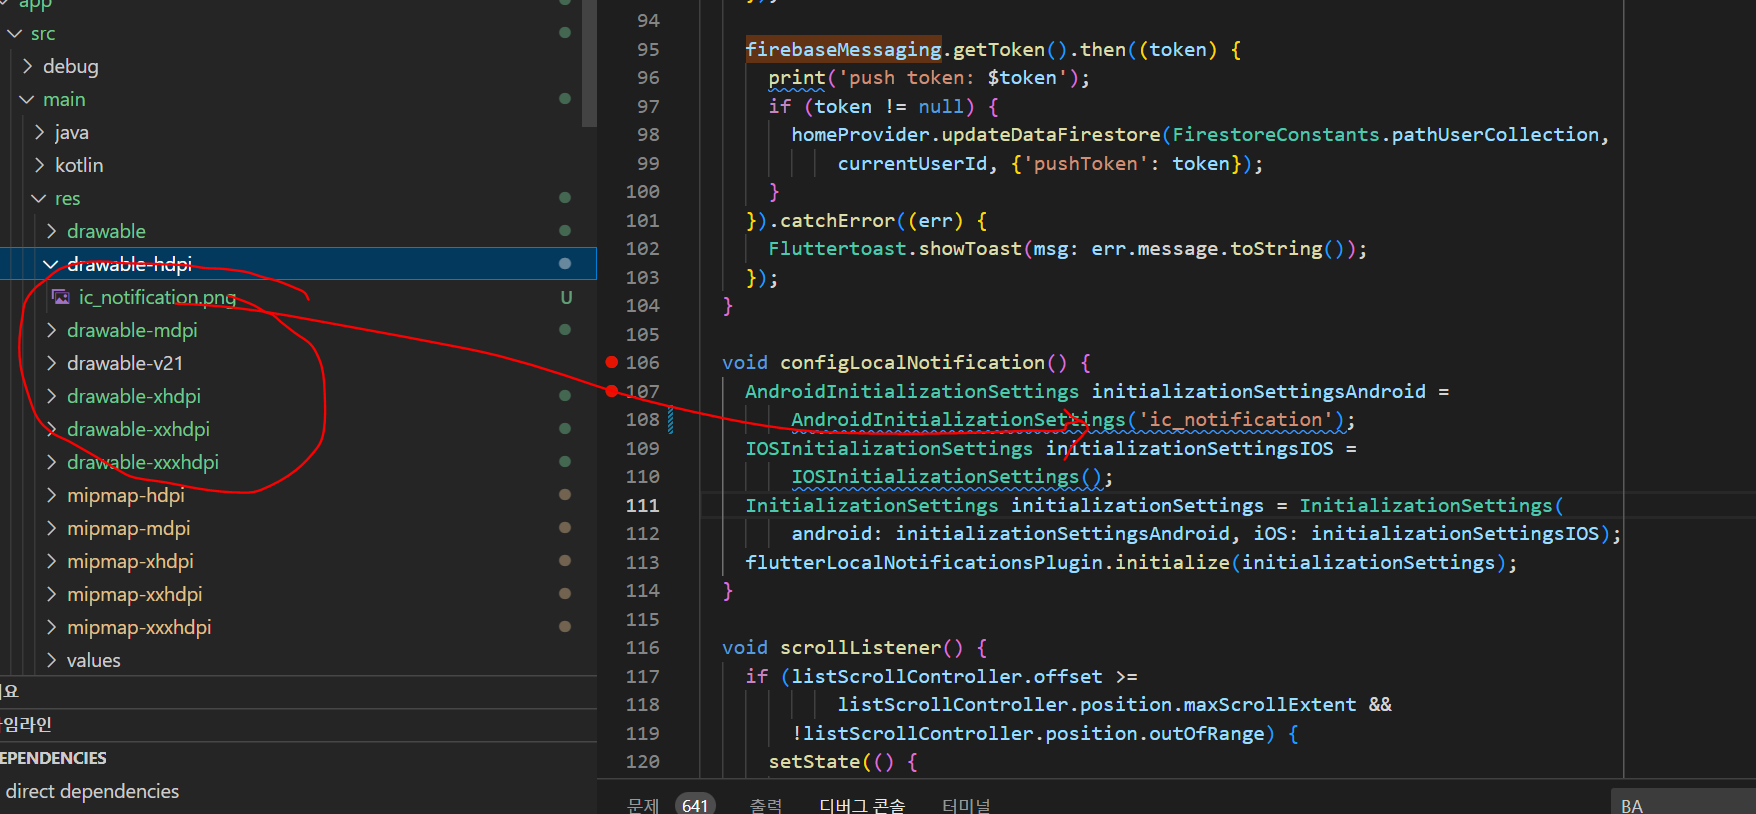Click the modified dot beside drawable-hdpi
This screenshot has height=814, width=1756.
tap(565, 264)
